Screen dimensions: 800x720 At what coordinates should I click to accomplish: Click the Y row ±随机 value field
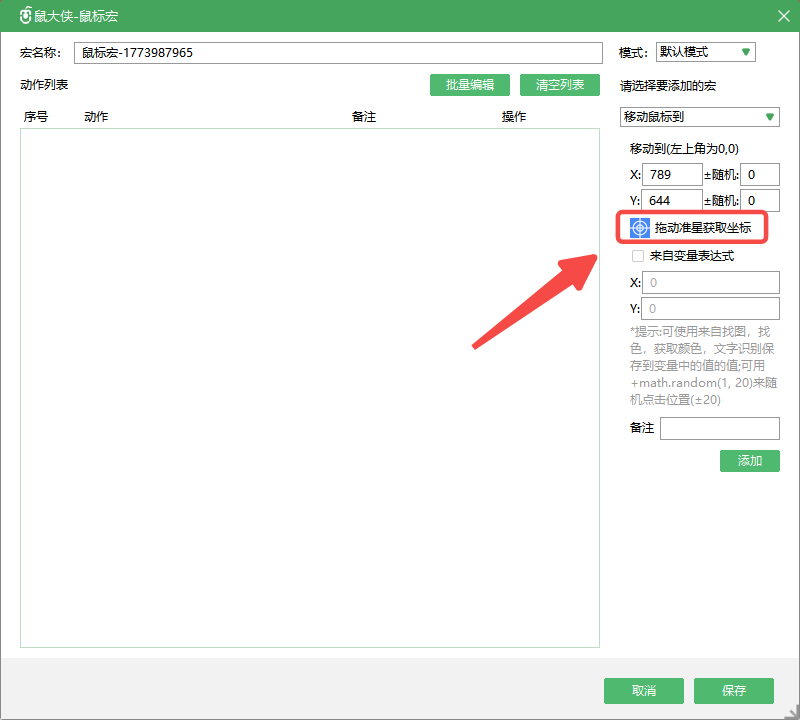pos(760,201)
